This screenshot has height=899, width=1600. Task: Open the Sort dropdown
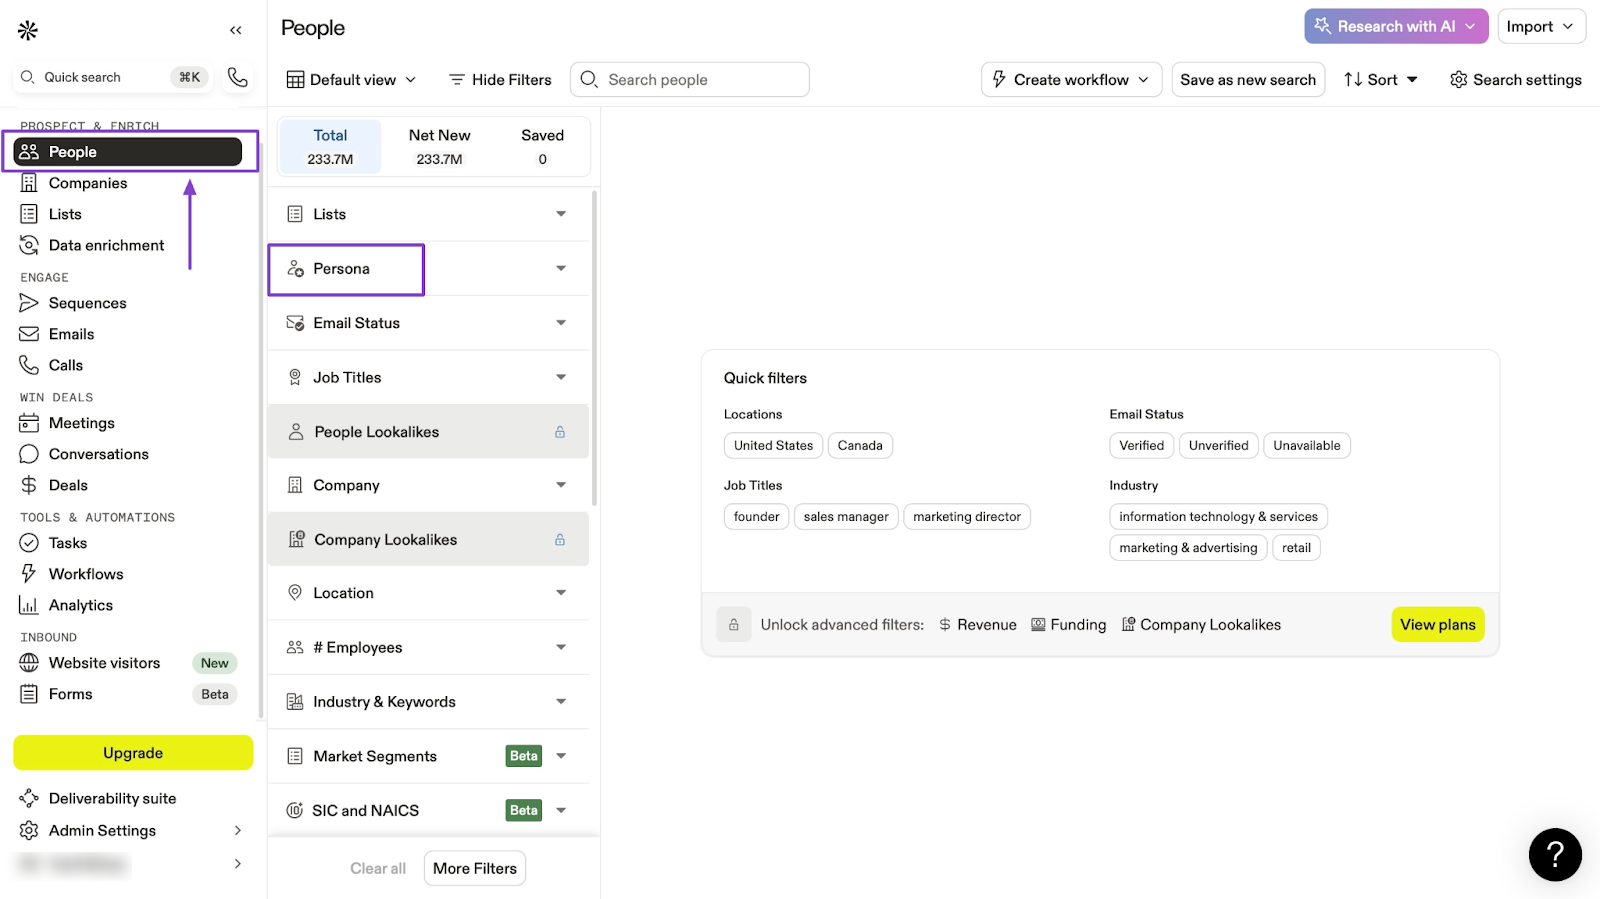click(1381, 80)
